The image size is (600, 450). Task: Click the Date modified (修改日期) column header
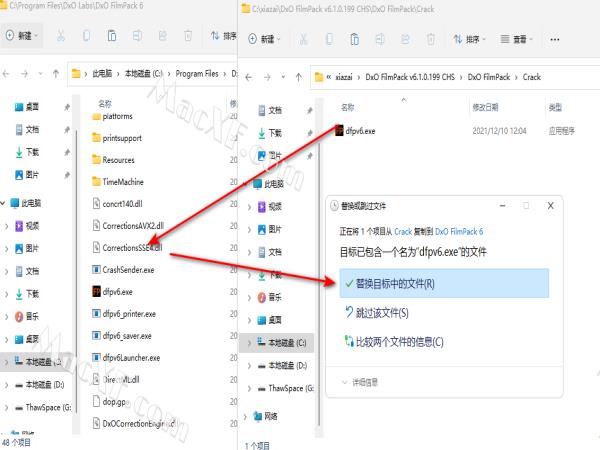click(x=485, y=108)
